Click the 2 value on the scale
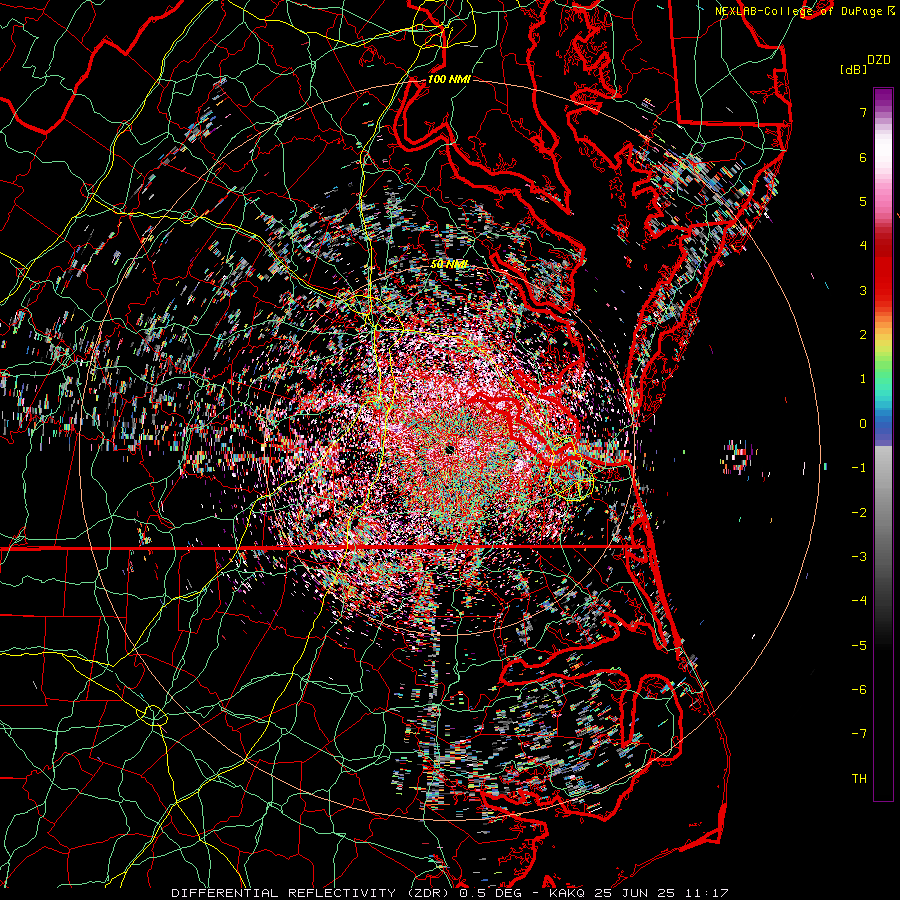900x900 pixels. click(863, 335)
